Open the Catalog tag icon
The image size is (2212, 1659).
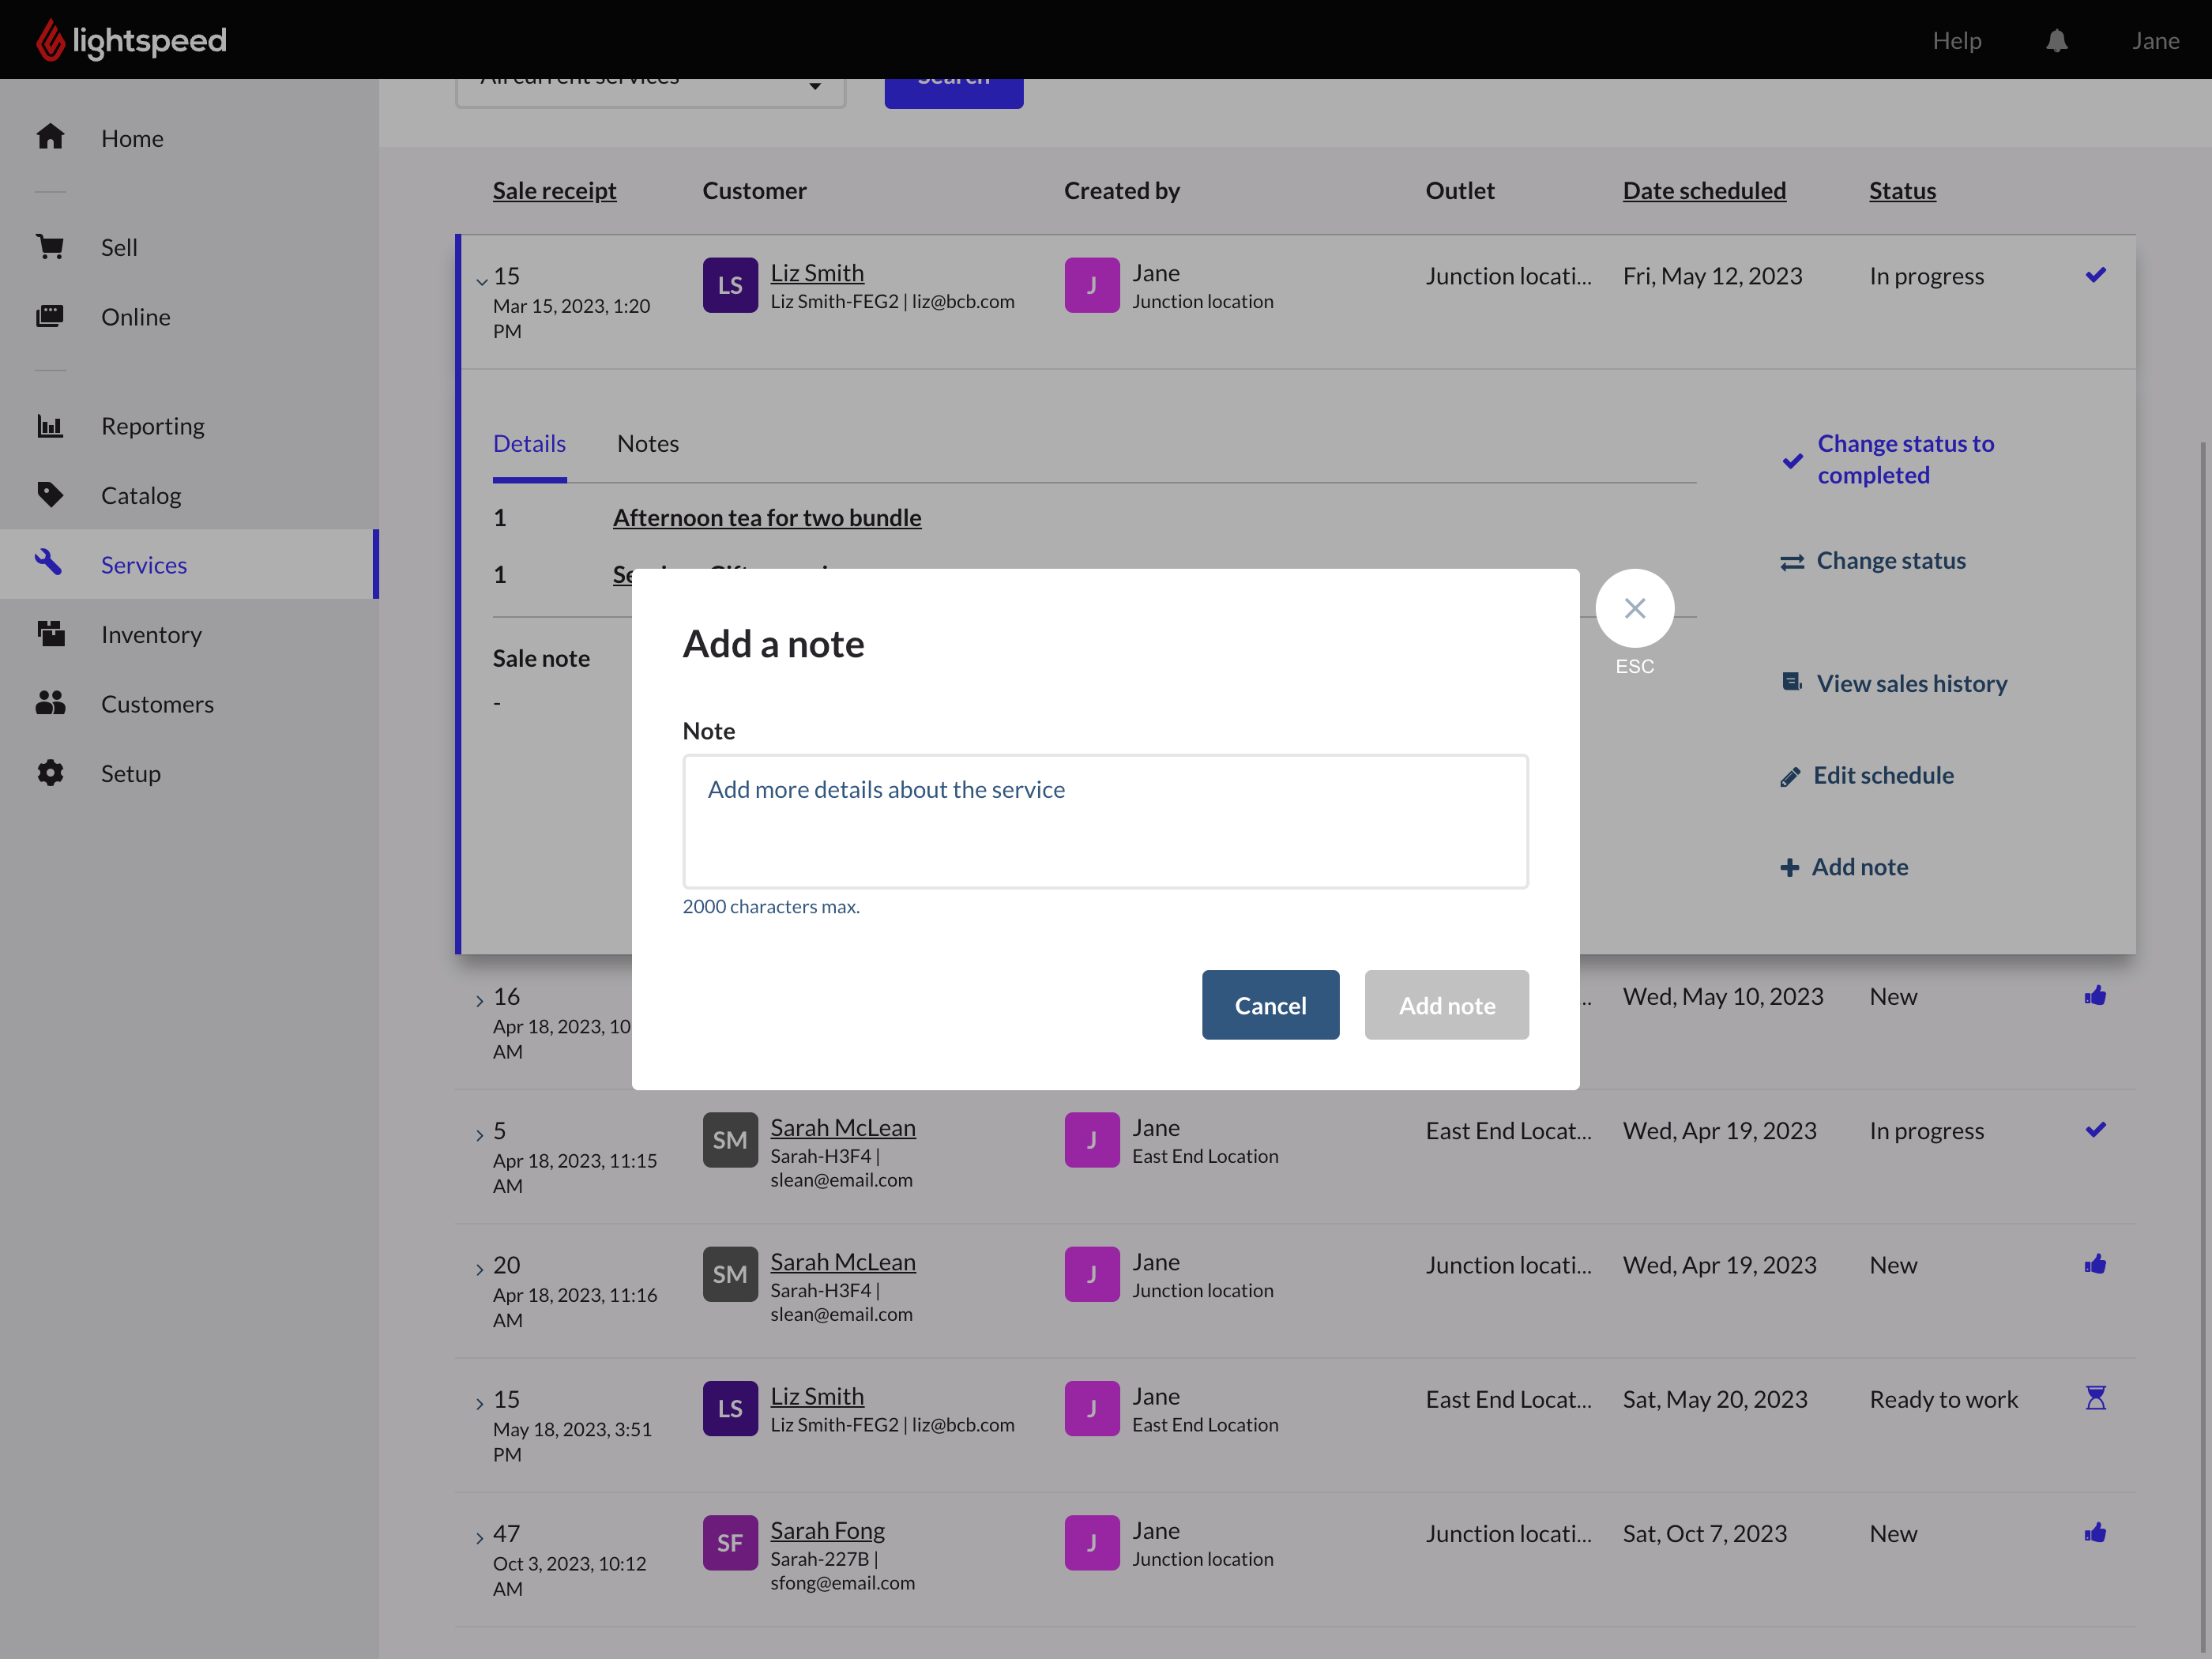[x=50, y=494]
